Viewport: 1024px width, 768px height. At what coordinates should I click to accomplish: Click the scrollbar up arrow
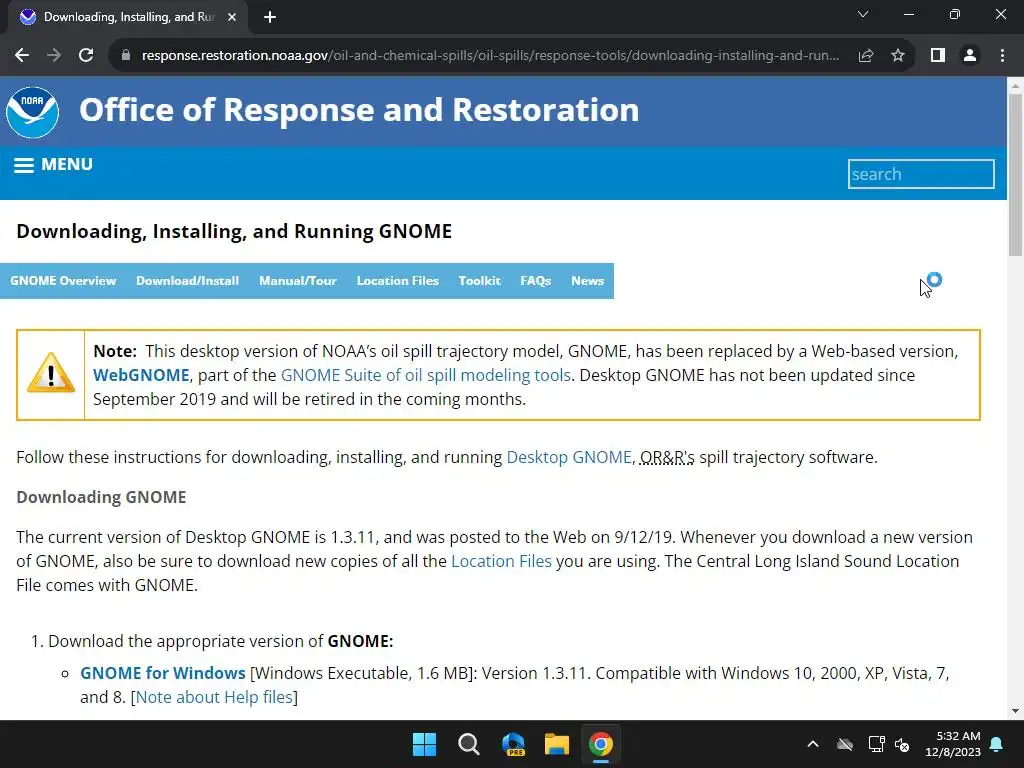pyautogui.click(x=1015, y=85)
